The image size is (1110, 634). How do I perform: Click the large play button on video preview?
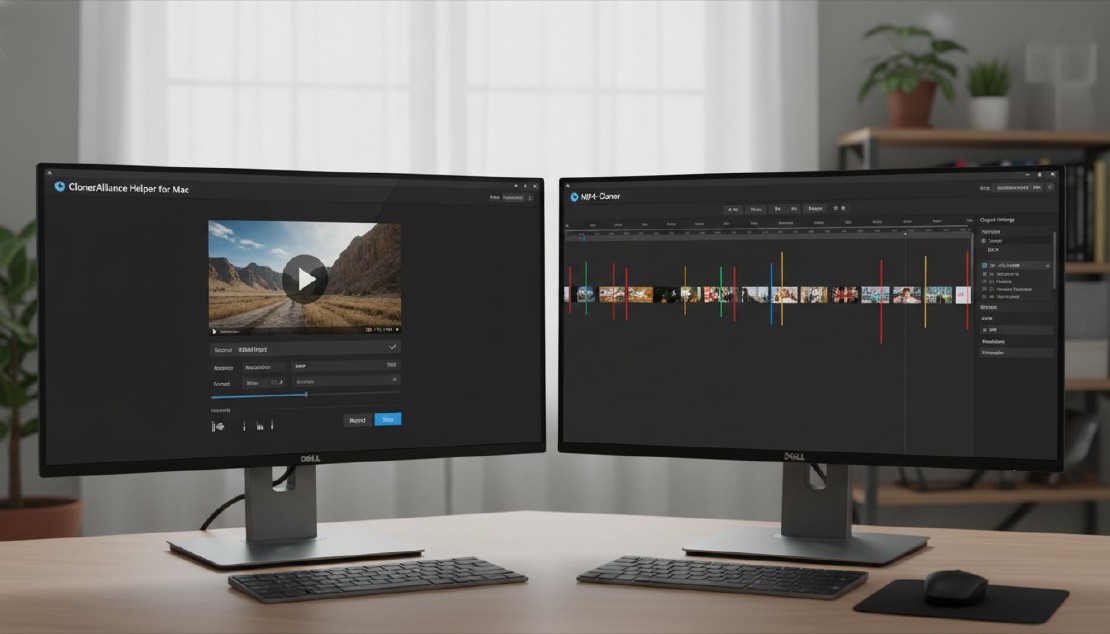pos(304,278)
